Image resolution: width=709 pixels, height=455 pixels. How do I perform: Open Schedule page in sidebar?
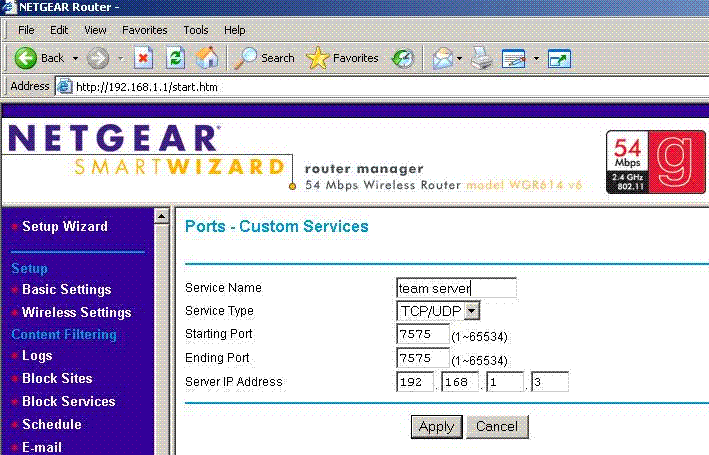tap(52, 424)
